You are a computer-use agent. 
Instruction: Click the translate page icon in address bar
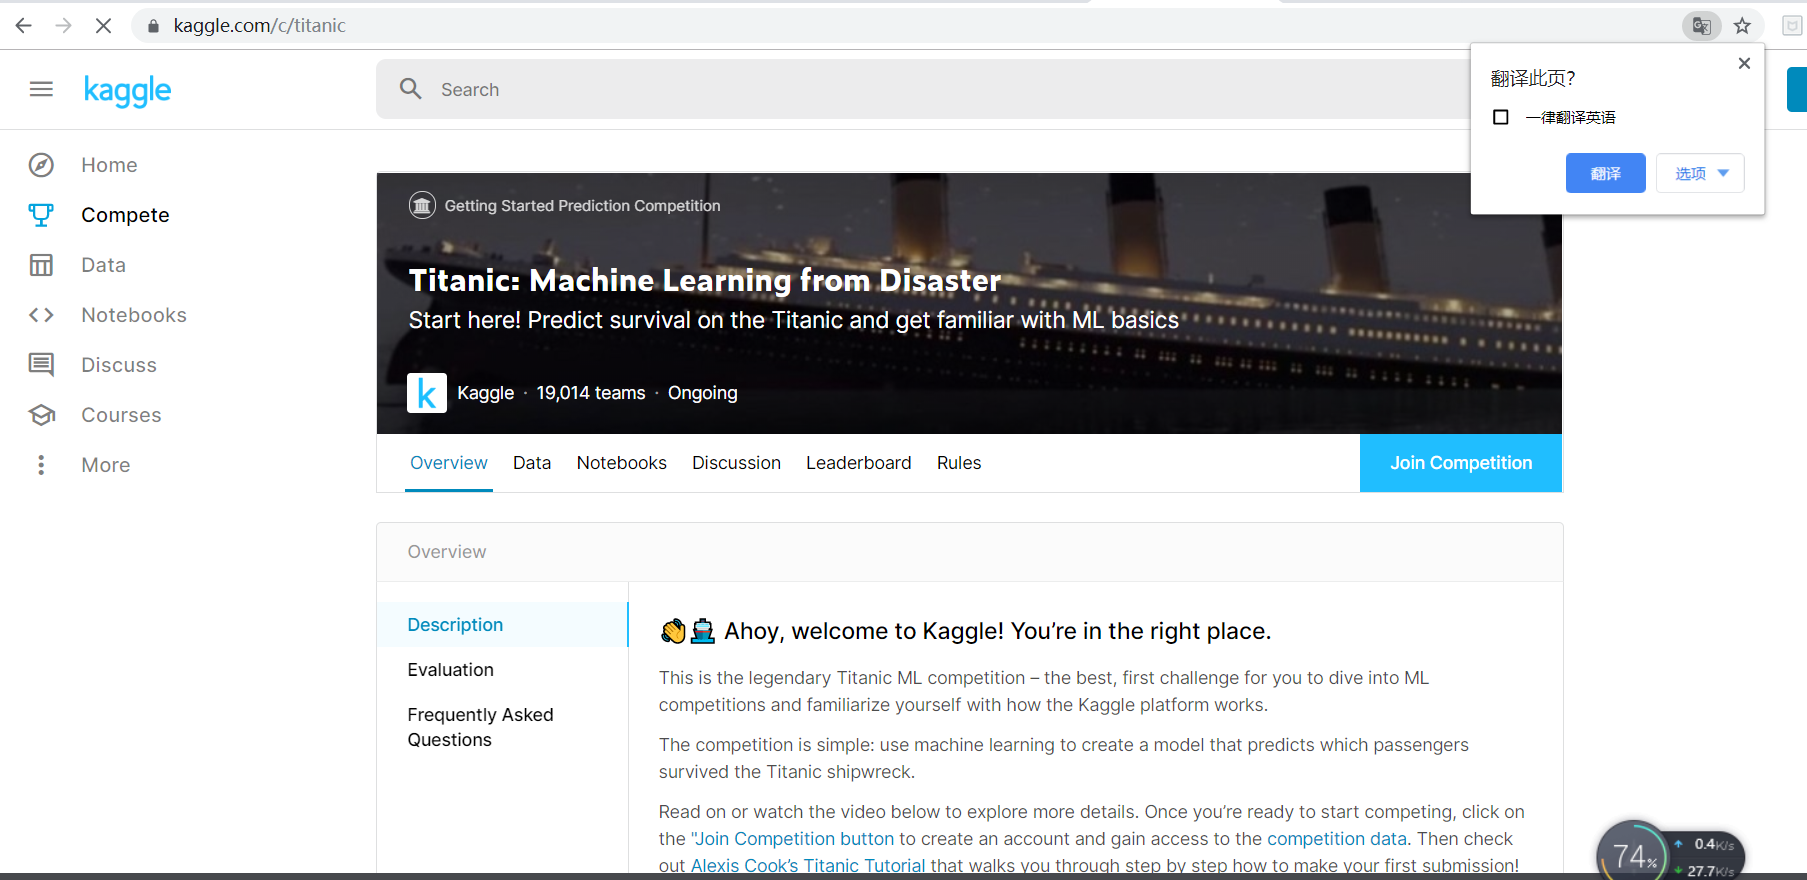tap(1701, 26)
